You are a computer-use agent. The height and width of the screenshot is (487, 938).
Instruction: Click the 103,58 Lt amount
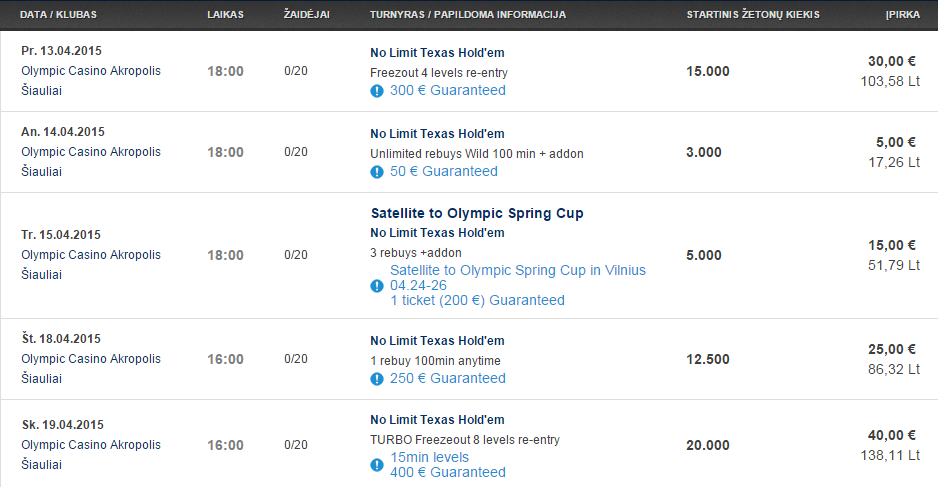(x=890, y=81)
